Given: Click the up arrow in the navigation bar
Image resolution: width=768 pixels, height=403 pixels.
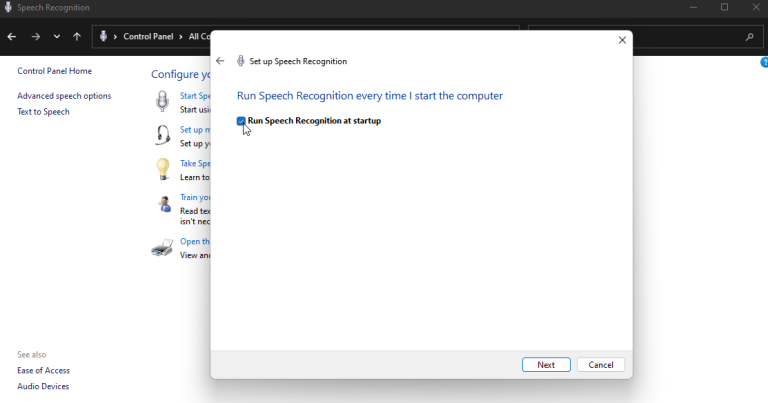Looking at the screenshot, I should [77, 37].
